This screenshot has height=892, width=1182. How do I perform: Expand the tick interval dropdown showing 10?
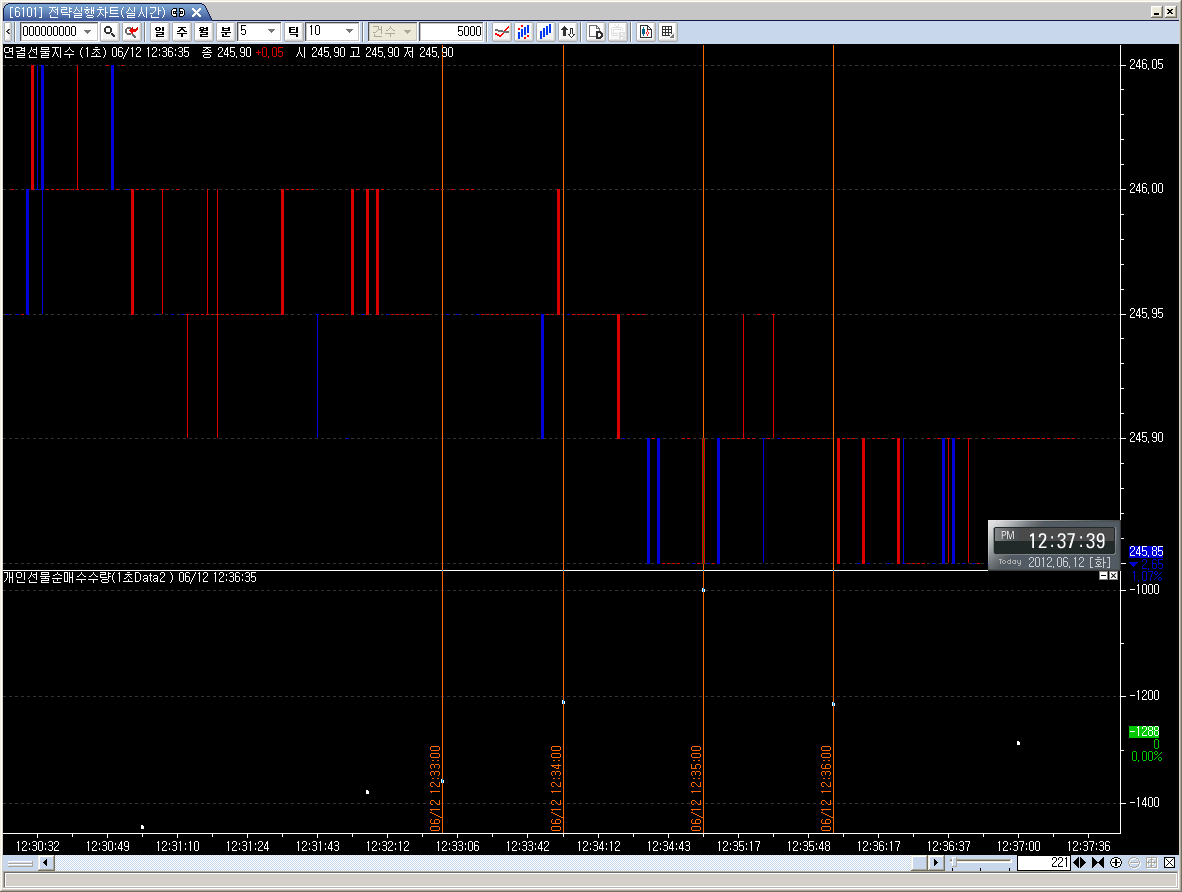tap(349, 31)
